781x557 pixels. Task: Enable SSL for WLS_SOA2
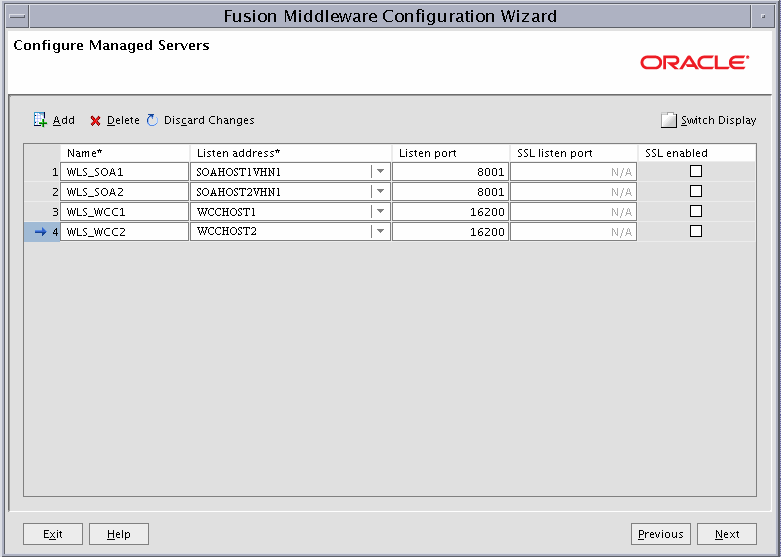click(x=696, y=191)
